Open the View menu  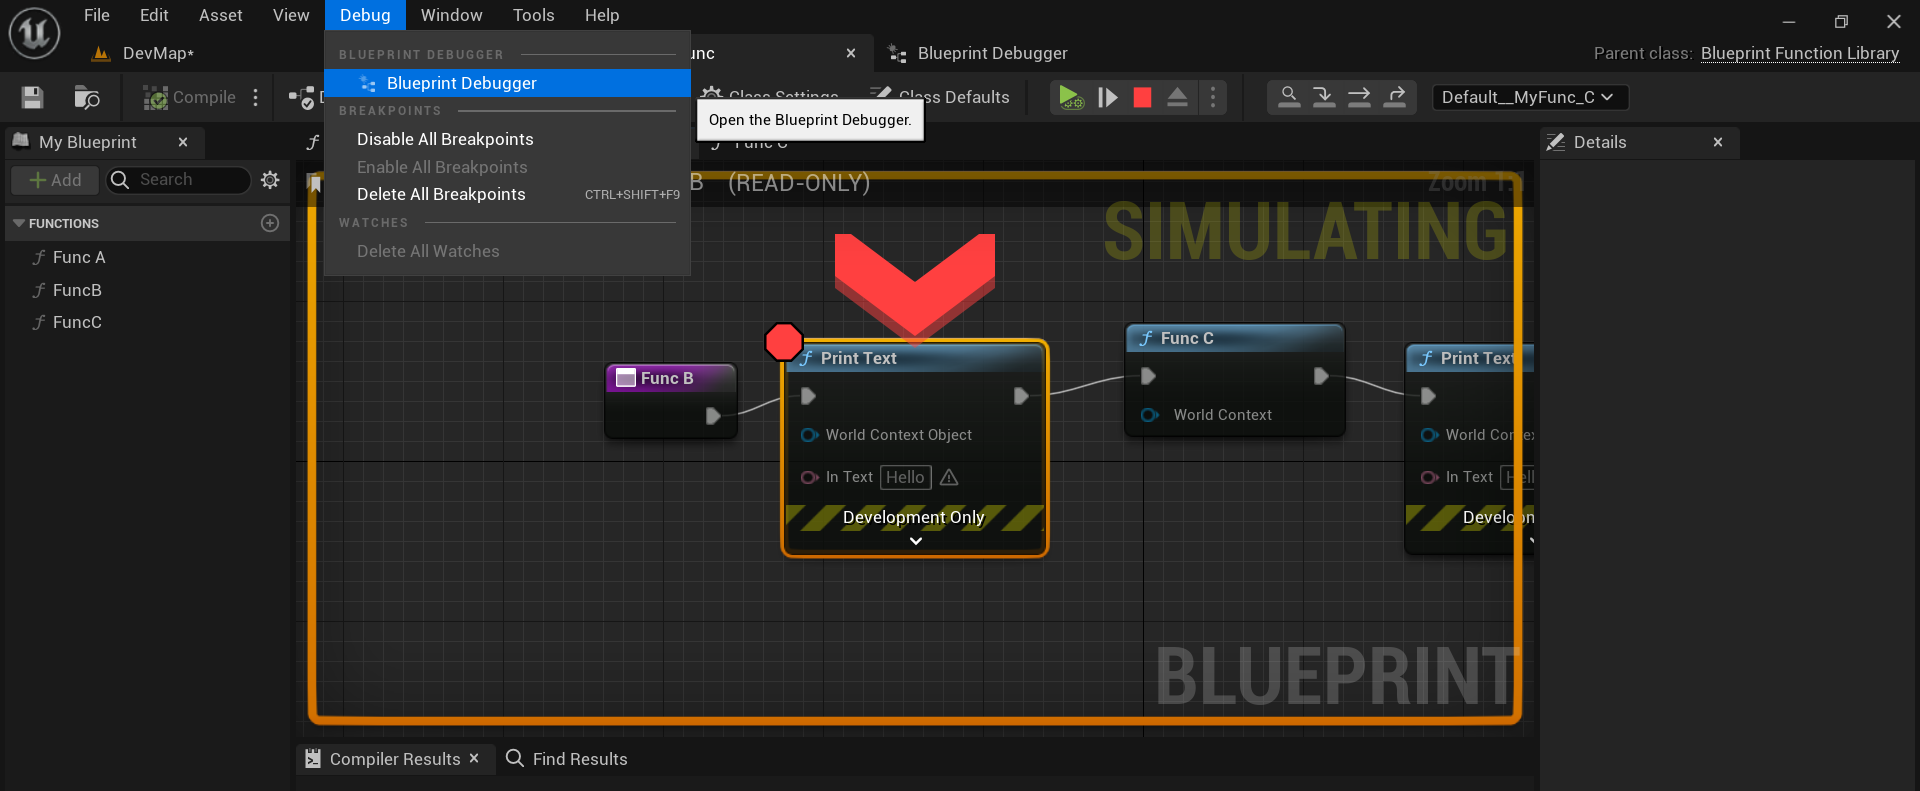click(291, 15)
